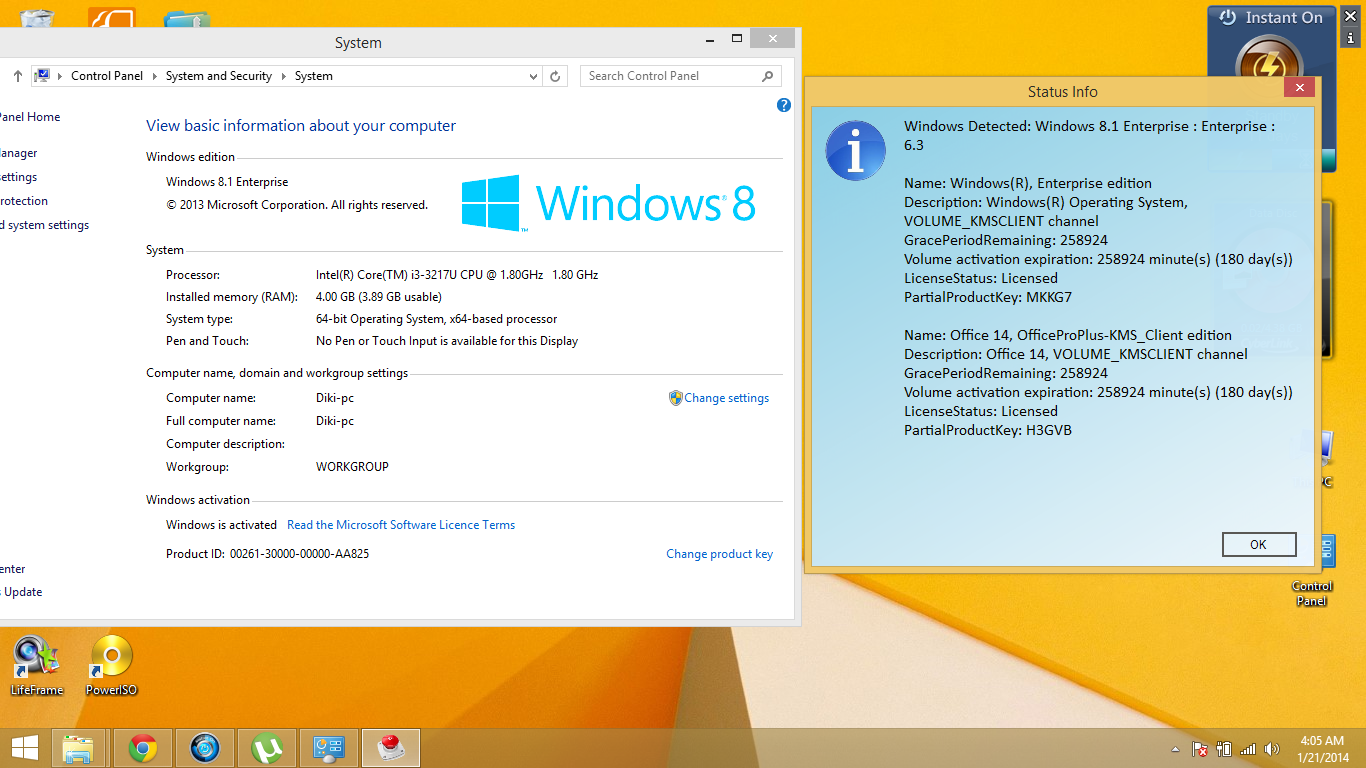Minimize the System window
The height and width of the screenshot is (768, 1366).
pos(710,38)
